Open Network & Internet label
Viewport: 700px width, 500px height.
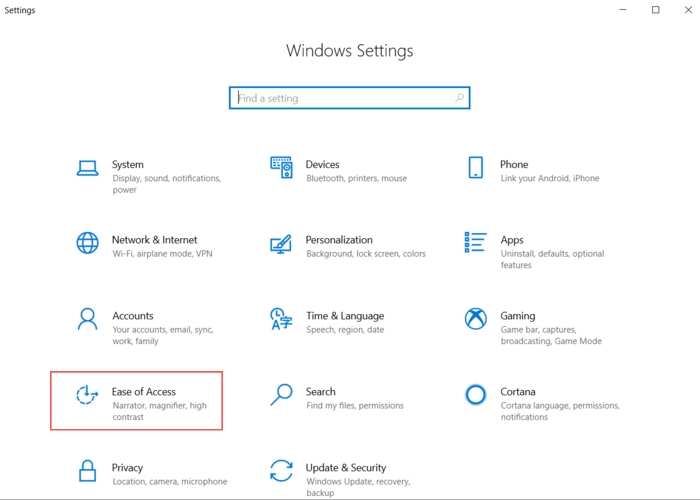[154, 240]
